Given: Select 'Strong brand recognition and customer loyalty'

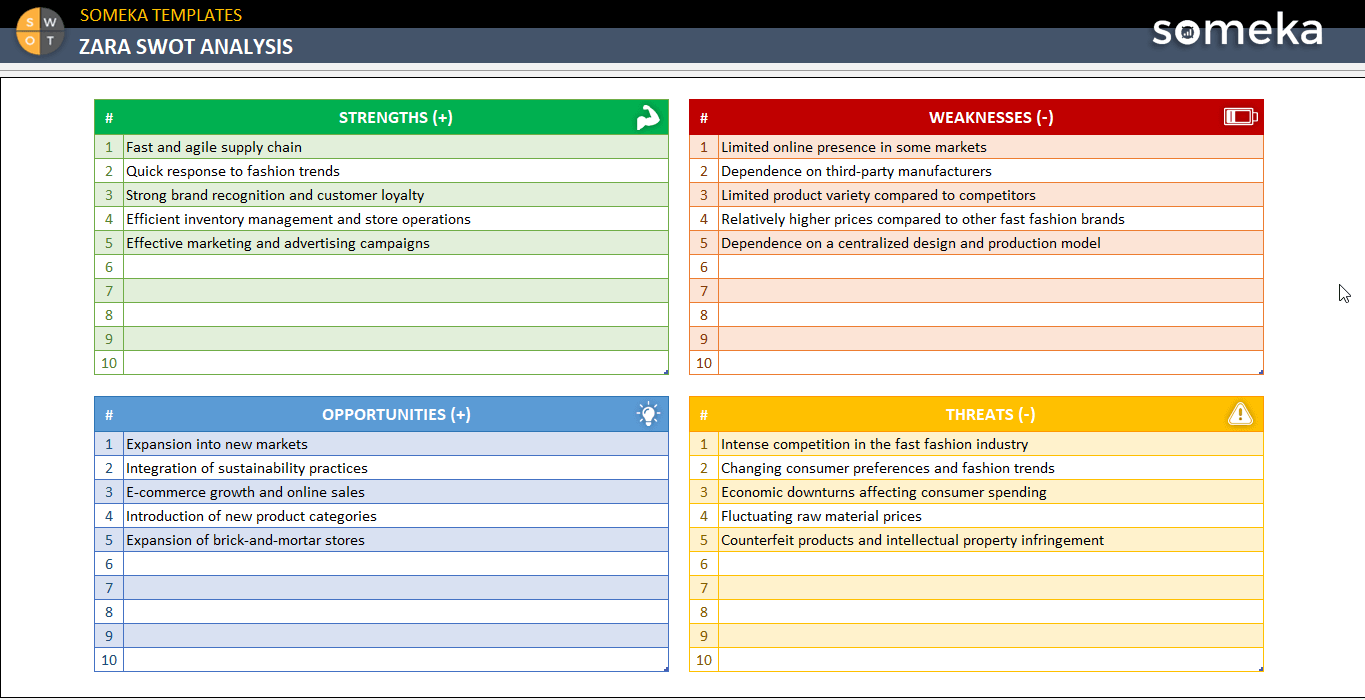Looking at the screenshot, I should pos(396,195).
